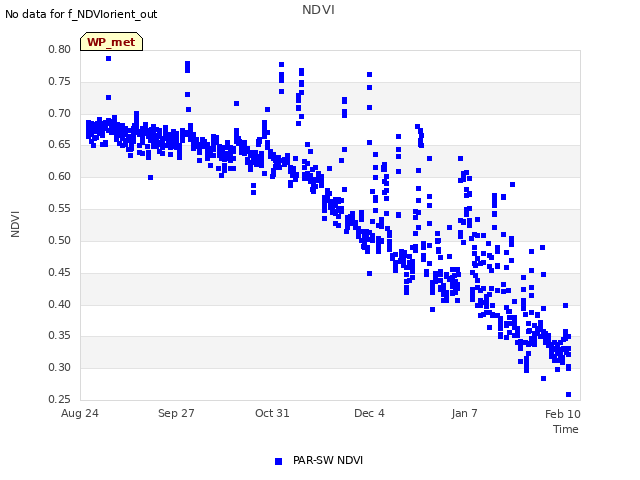This screenshot has width=640, height=480.
Task: Click the vertical NDVI axis label
Action: tap(15, 224)
